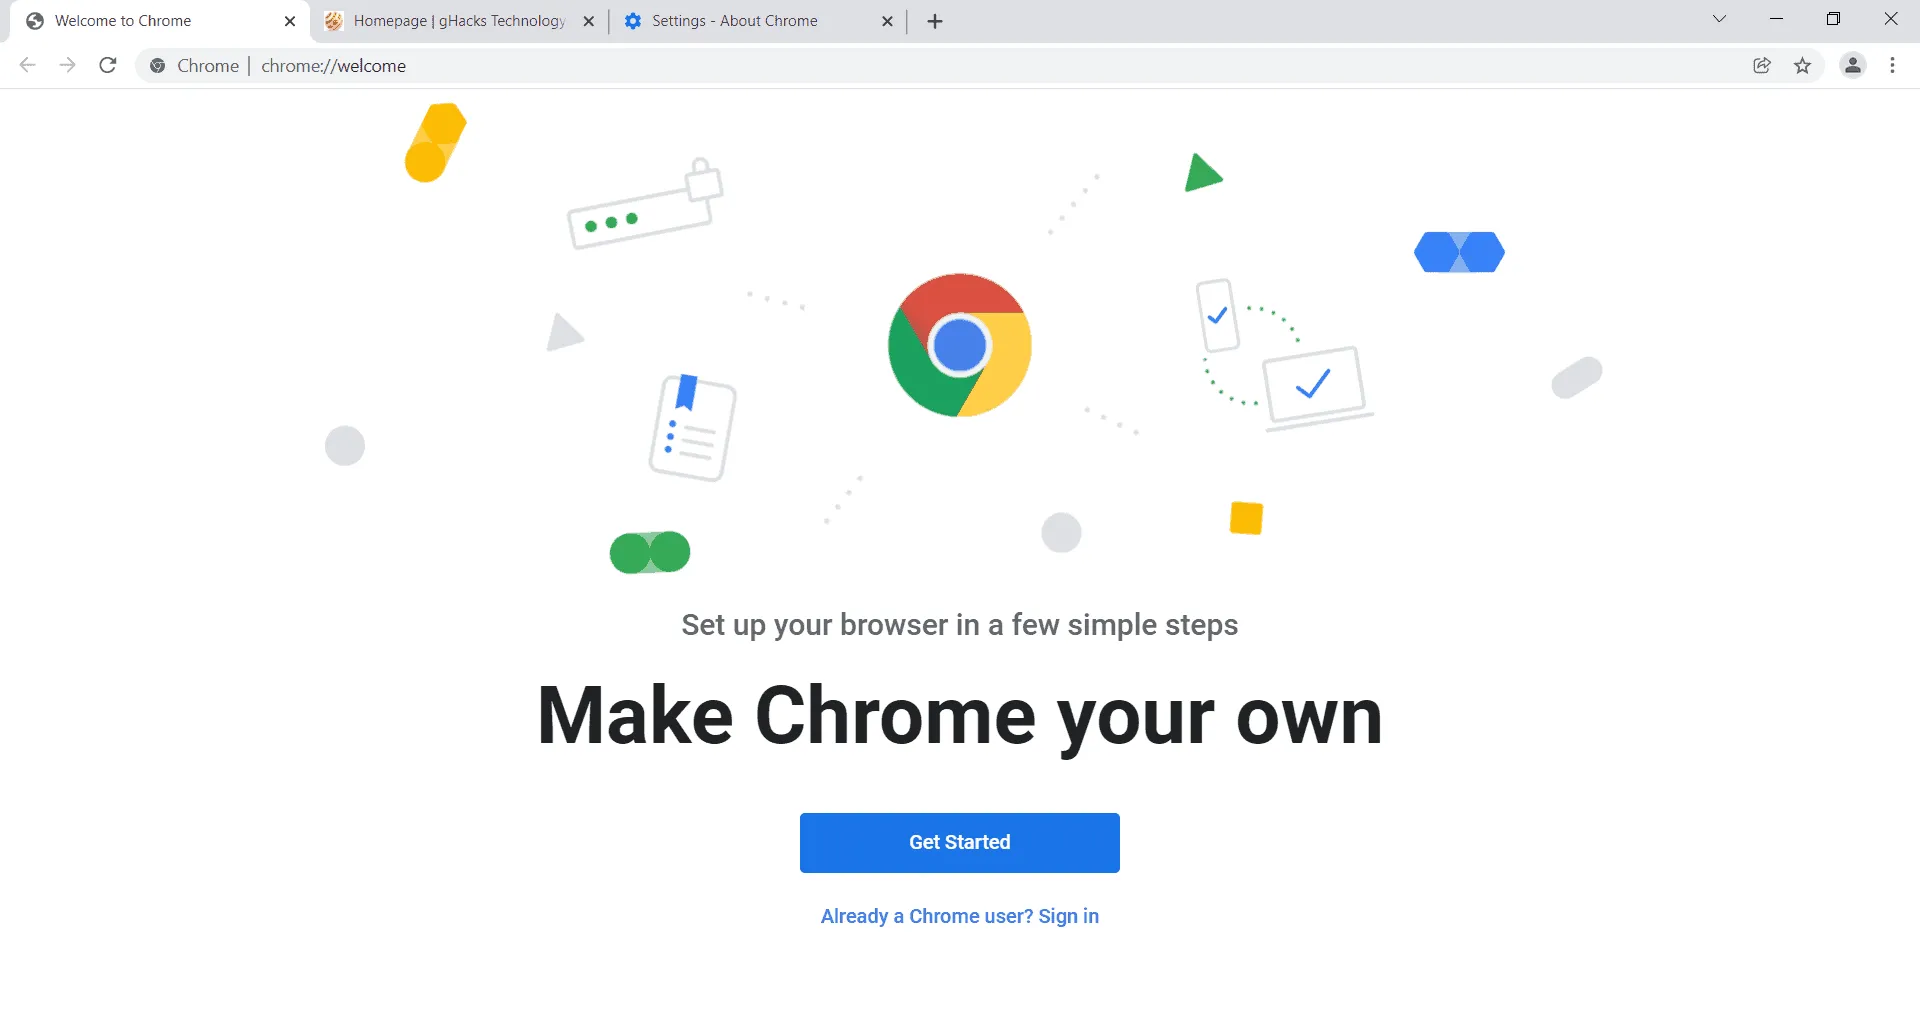
Task: Click the gHacks favicon on second tab
Action: (334, 21)
